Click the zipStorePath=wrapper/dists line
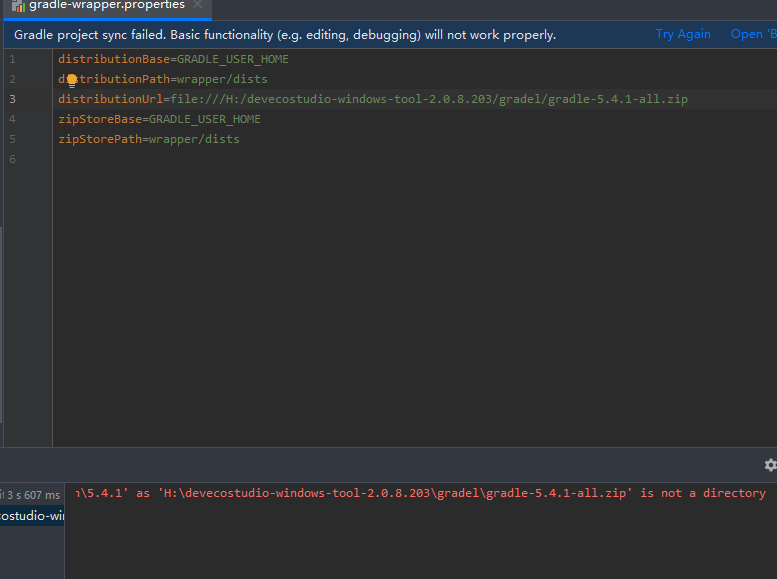777x579 pixels. point(149,139)
